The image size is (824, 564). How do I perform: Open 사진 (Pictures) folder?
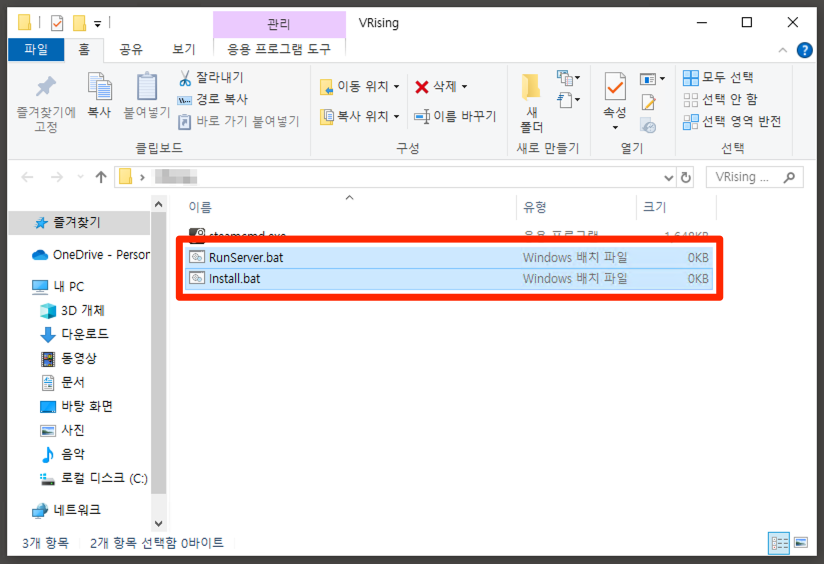click(63, 430)
